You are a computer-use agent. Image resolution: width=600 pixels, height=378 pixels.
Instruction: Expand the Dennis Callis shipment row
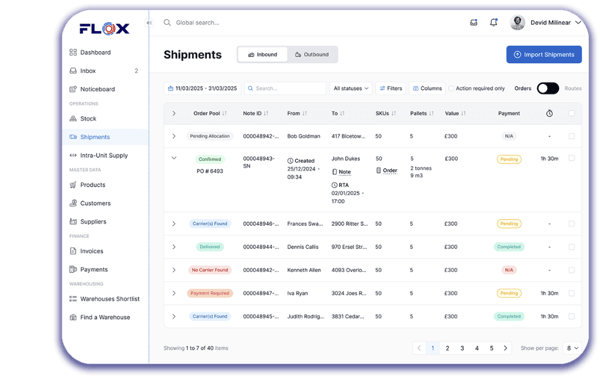tap(174, 247)
